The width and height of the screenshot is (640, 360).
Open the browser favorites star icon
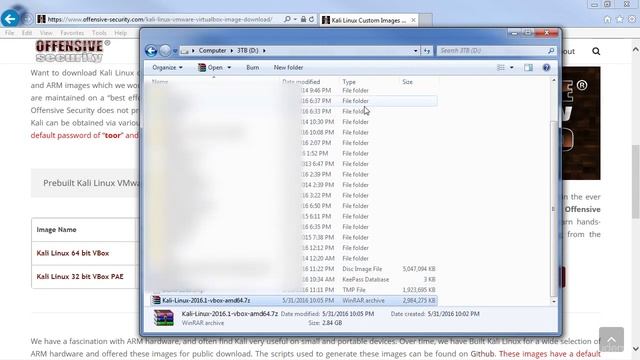pyautogui.click(x=620, y=19)
